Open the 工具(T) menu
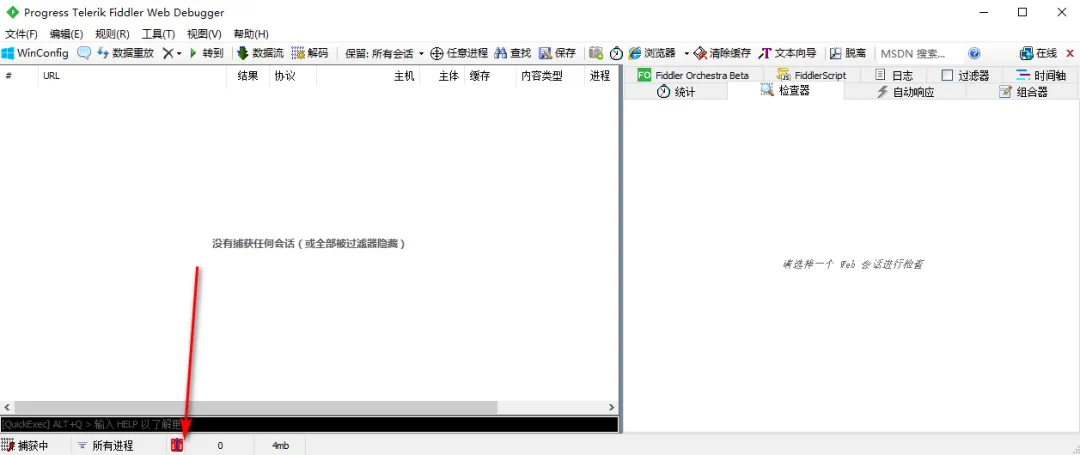Screen dimensions: 1080x455 [x=158, y=34]
